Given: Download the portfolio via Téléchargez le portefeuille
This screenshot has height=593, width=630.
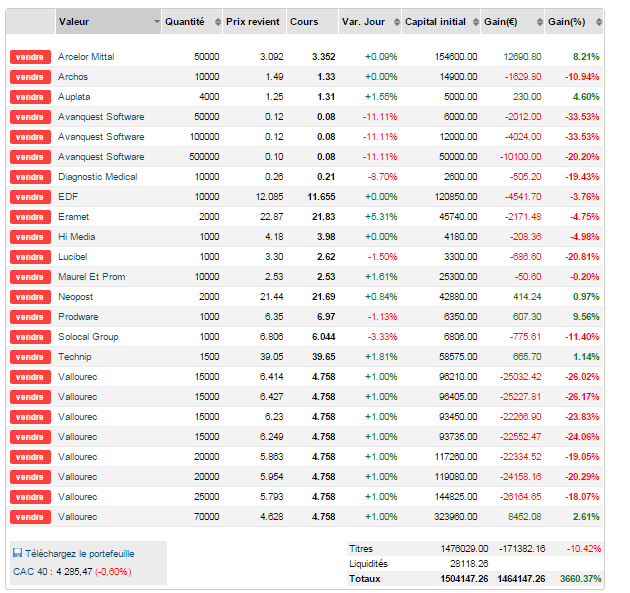Looking at the screenshot, I should 79,553.
